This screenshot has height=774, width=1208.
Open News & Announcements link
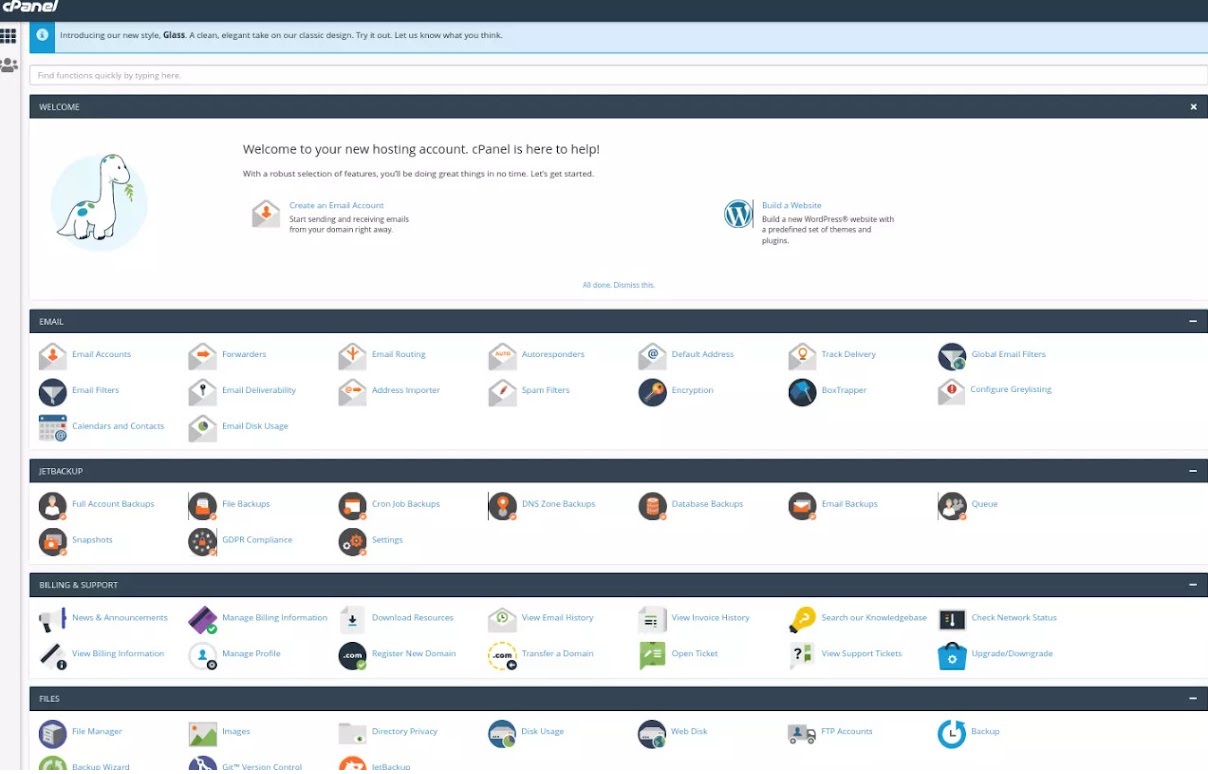coord(120,618)
